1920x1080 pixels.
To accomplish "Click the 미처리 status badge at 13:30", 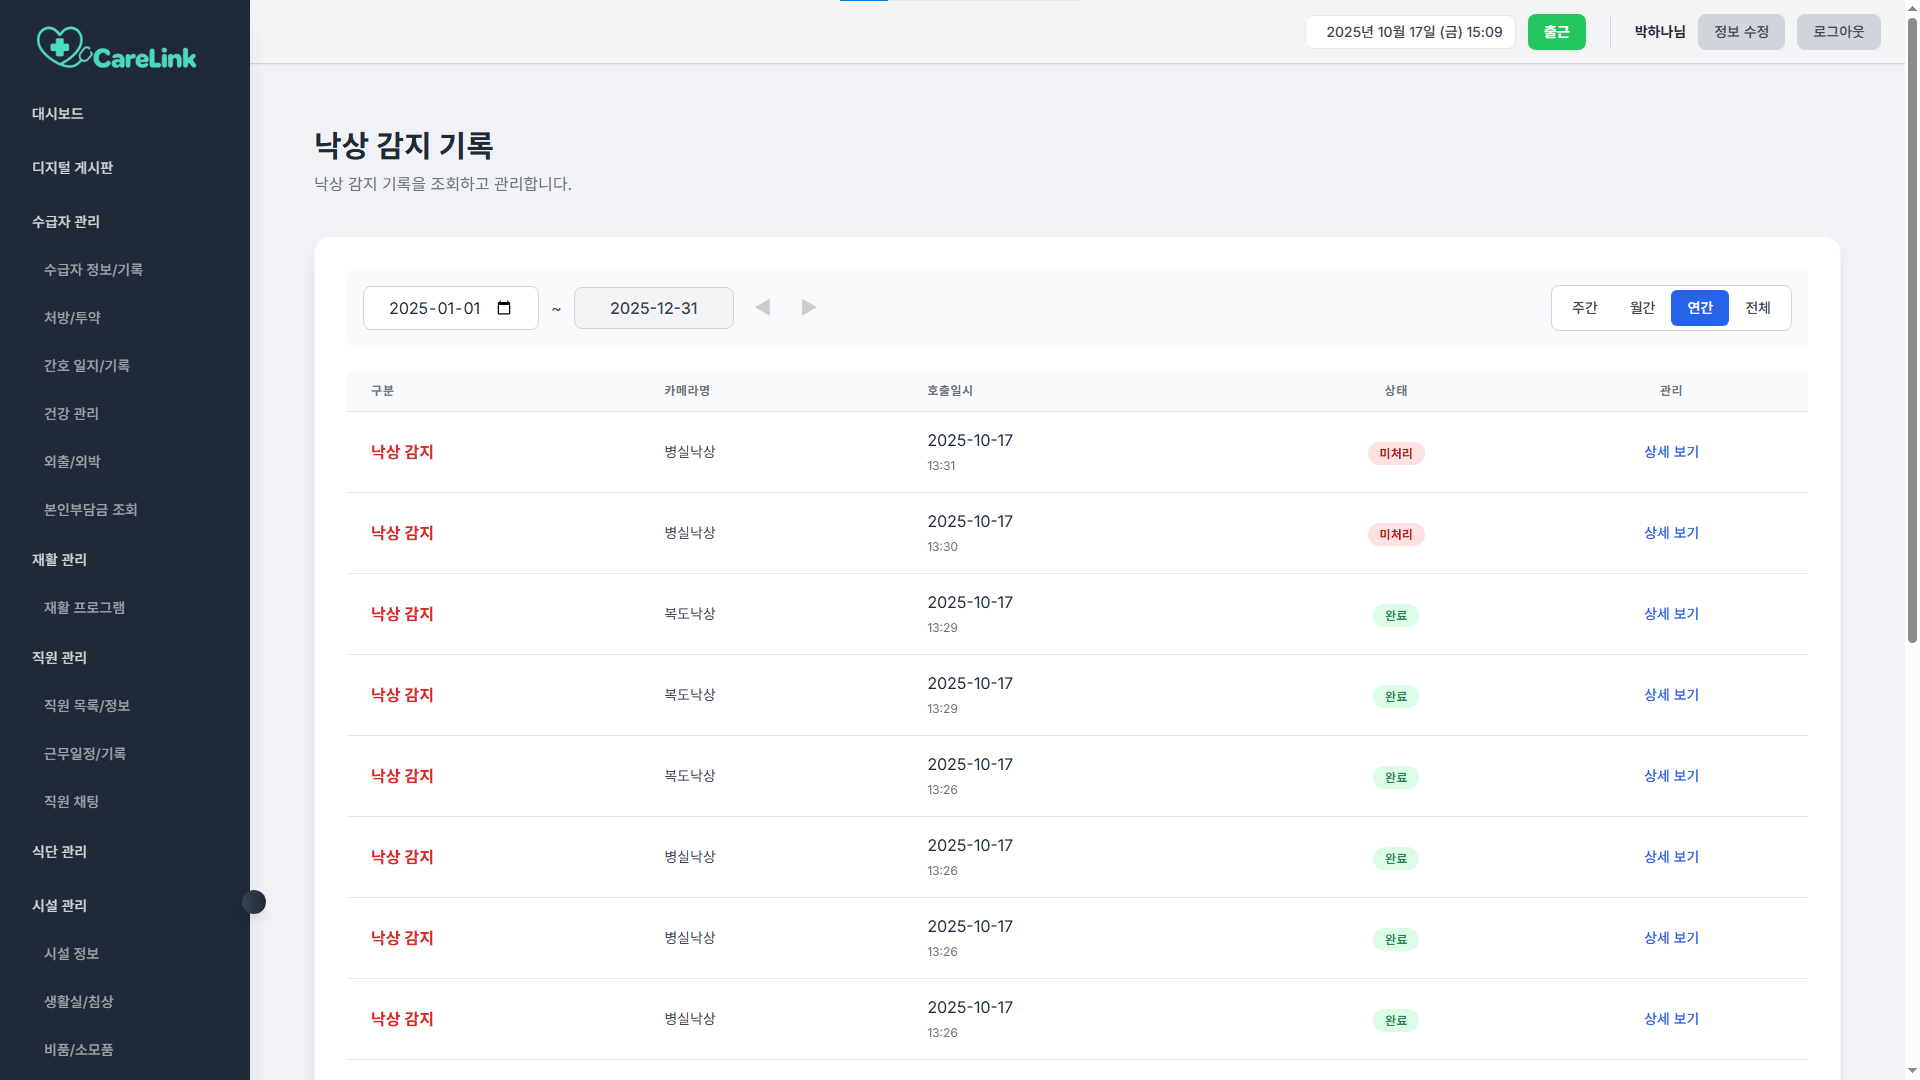I will pos(1396,534).
